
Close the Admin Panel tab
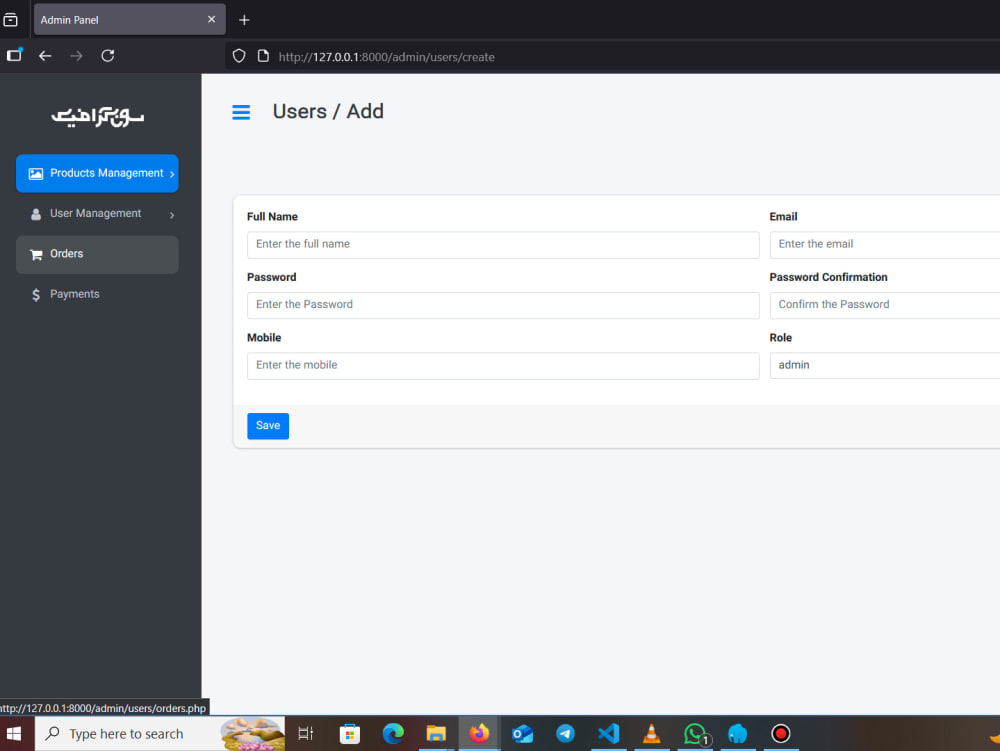click(x=211, y=20)
